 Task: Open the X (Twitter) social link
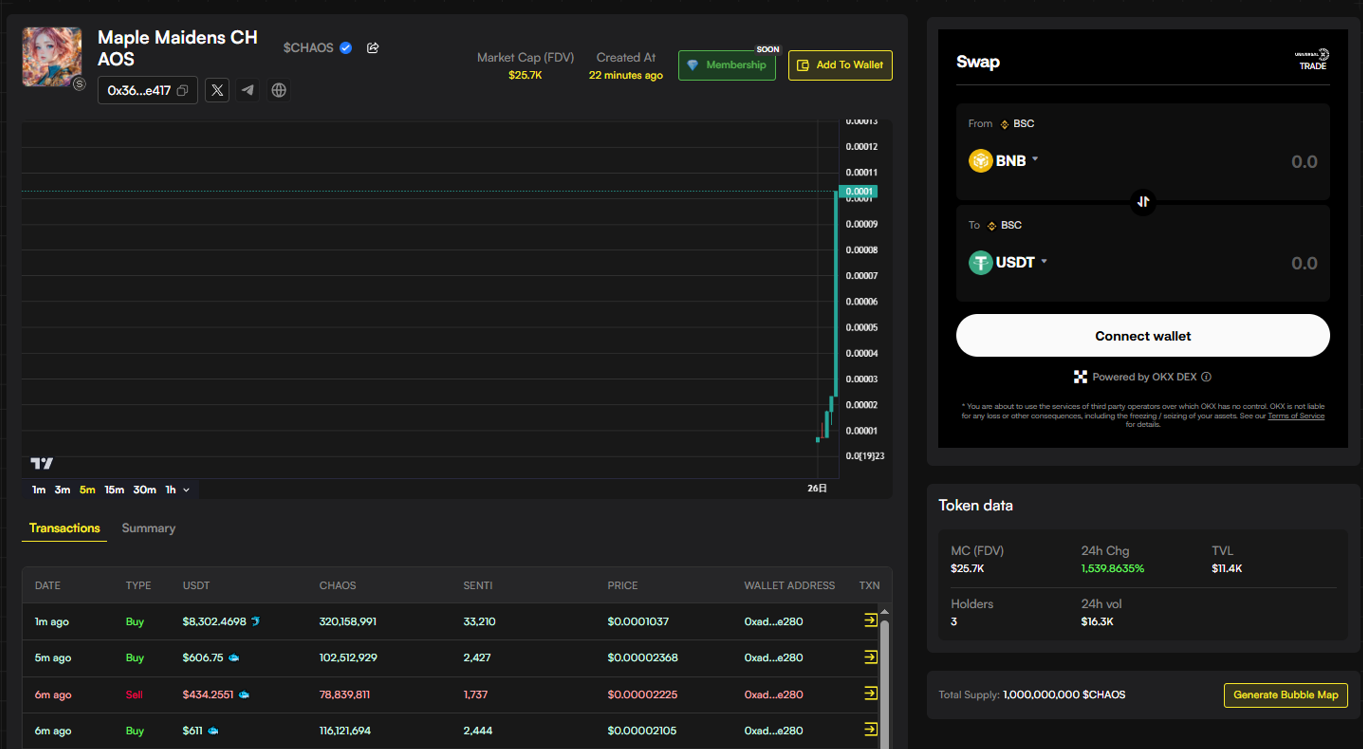click(217, 90)
